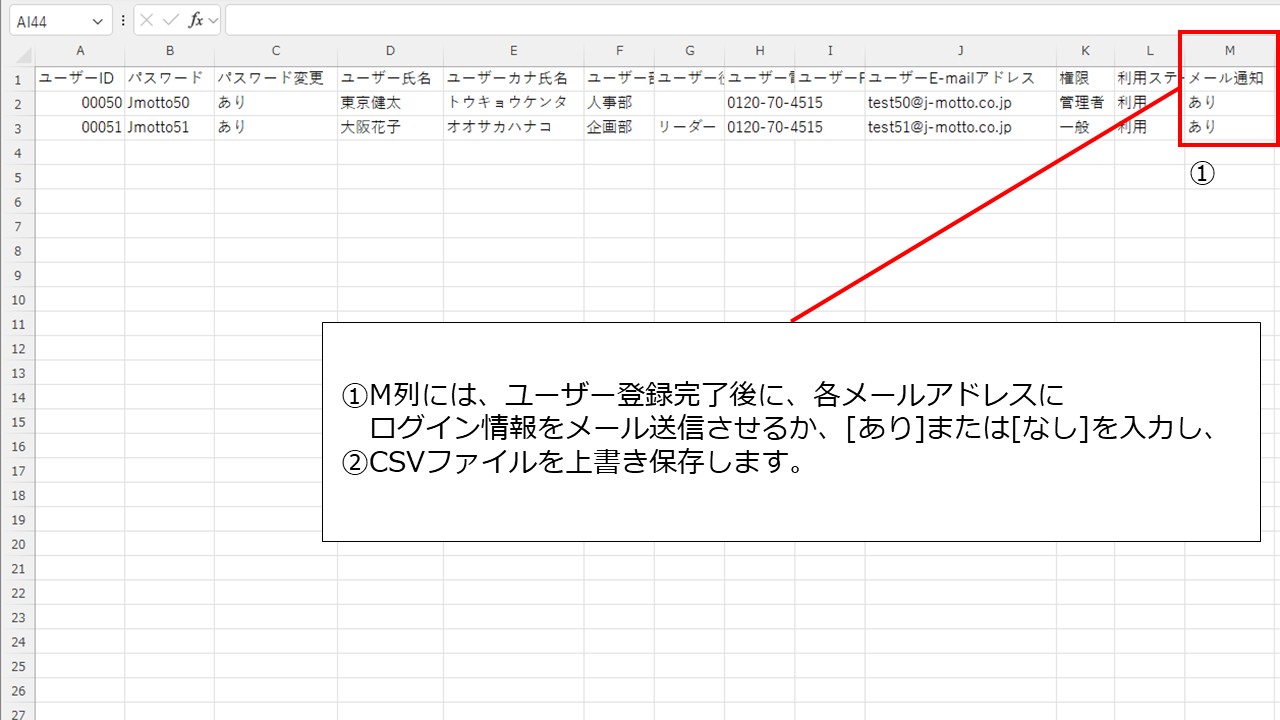Select row 4 header
1280x720 pixels.
17,152
